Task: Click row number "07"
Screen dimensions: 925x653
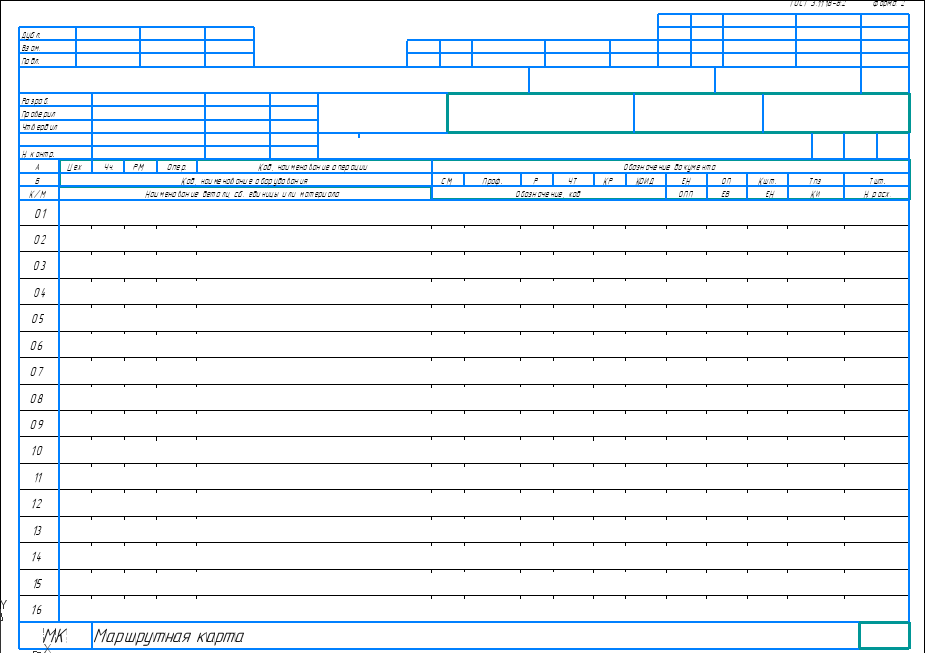Action: (x=37, y=371)
